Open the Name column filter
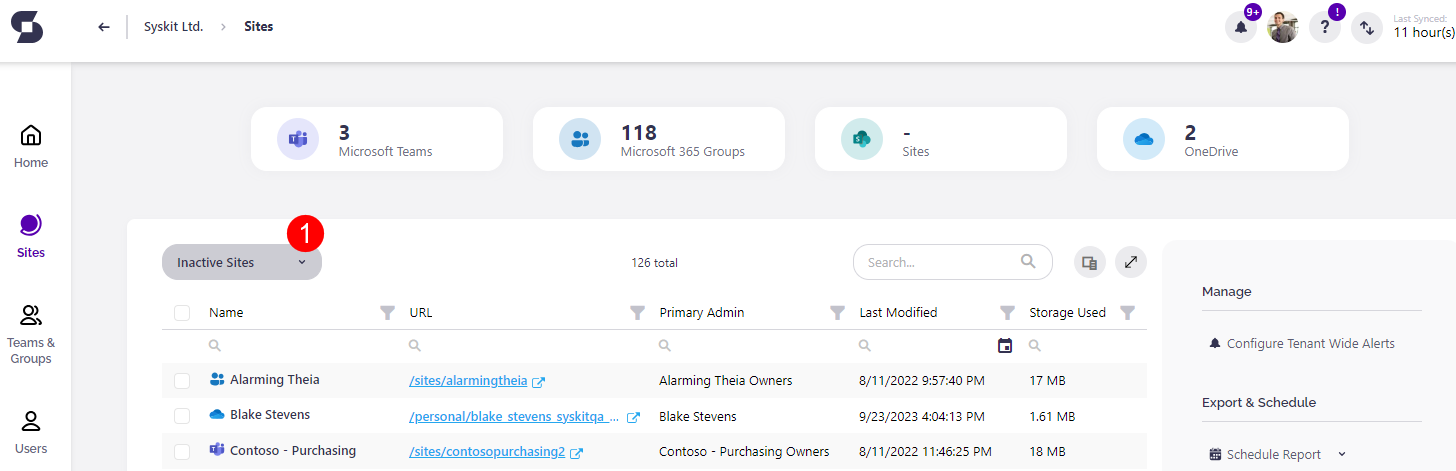Screen dimensions: 1456x471 click(388, 313)
